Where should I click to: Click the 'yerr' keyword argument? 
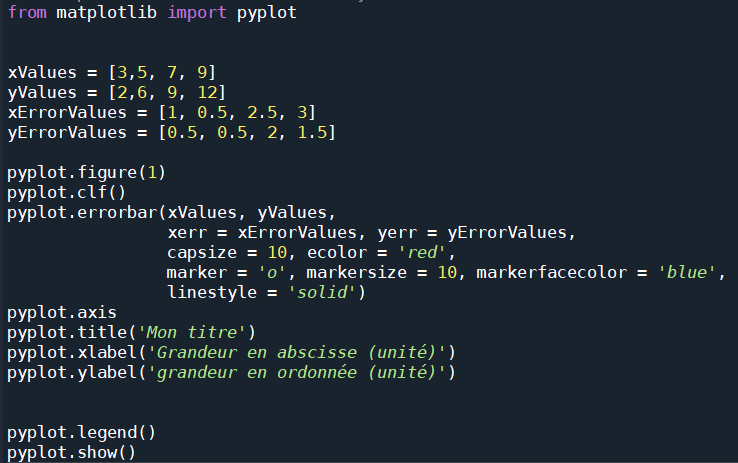coord(397,233)
